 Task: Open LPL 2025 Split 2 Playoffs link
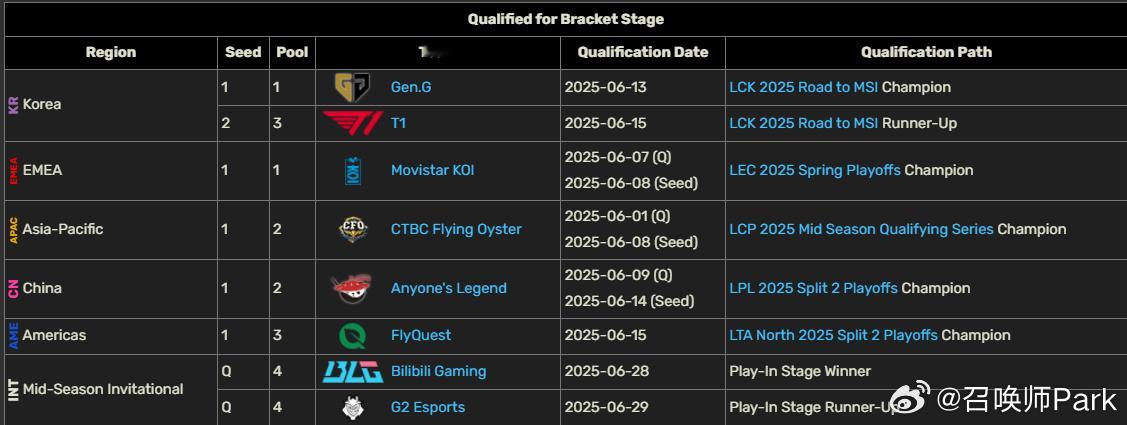(814, 288)
